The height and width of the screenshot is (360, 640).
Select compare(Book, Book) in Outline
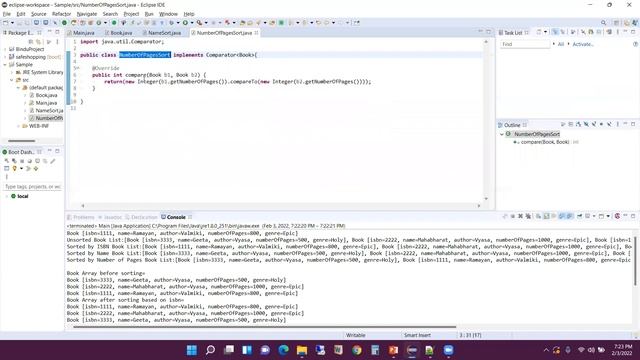(546, 142)
